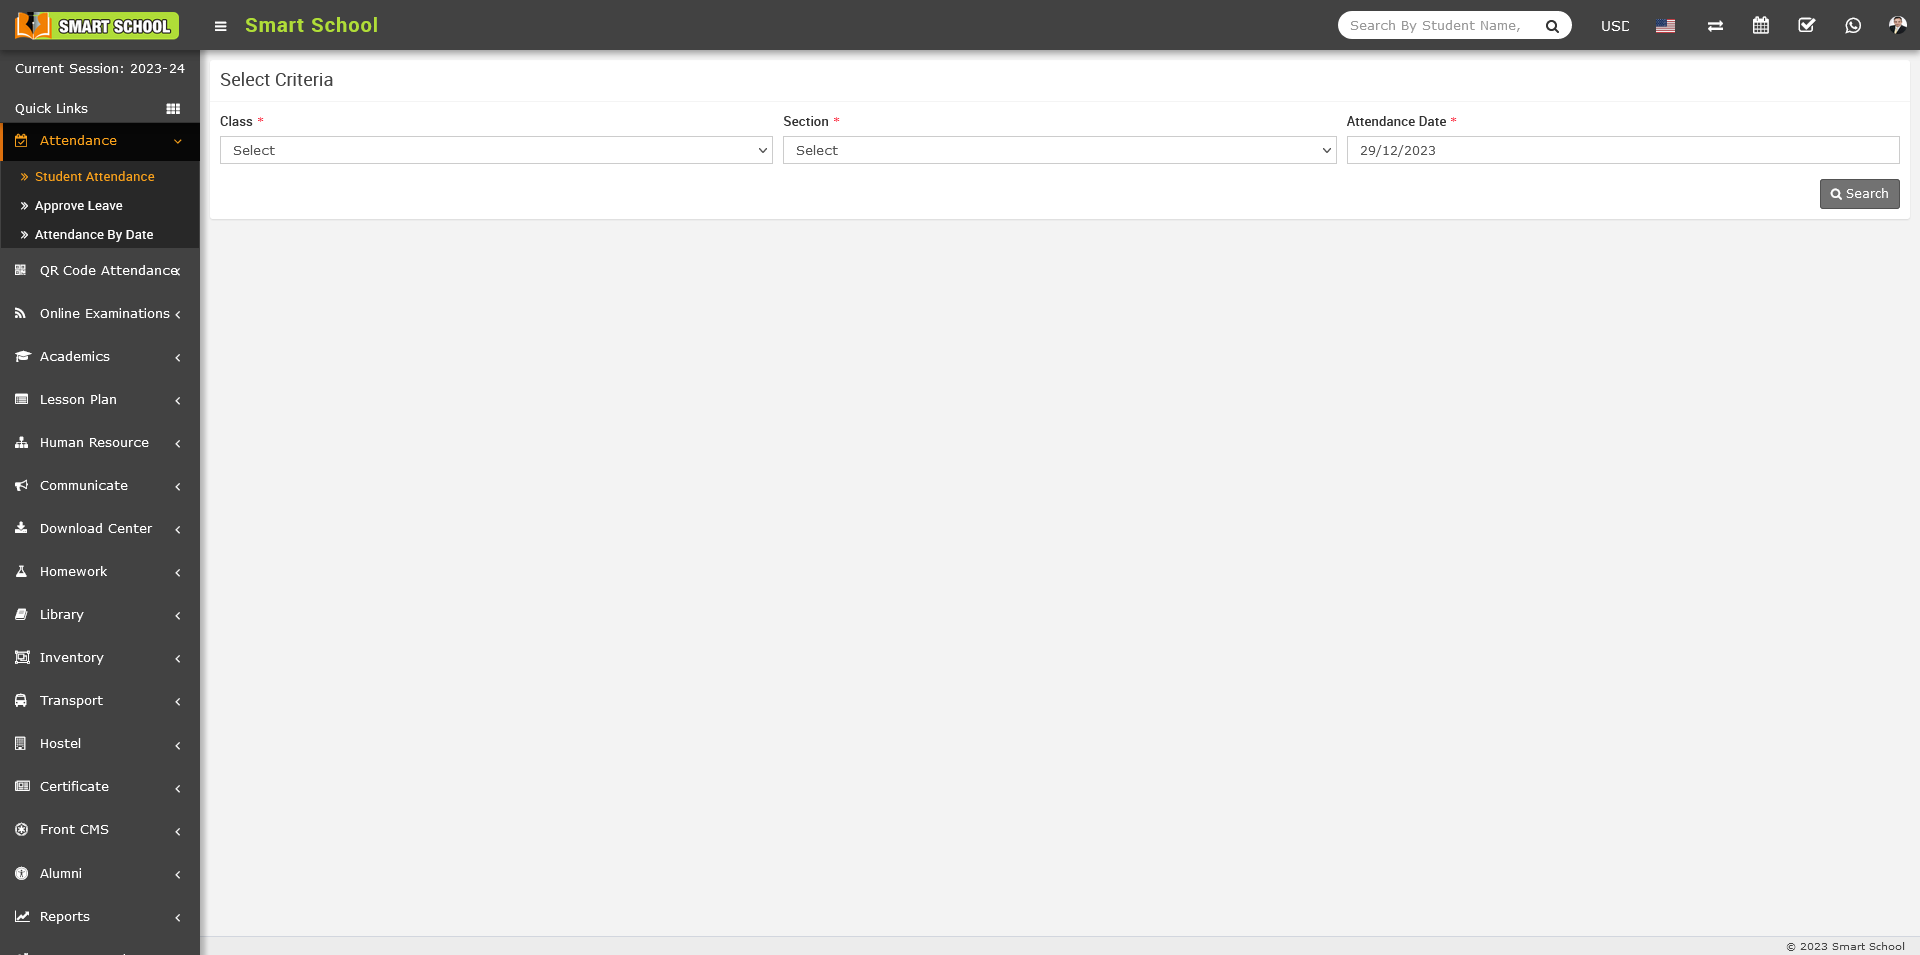Collapse the sidebar with the hamburger toggle
This screenshot has width=1920, height=955.
(220, 26)
